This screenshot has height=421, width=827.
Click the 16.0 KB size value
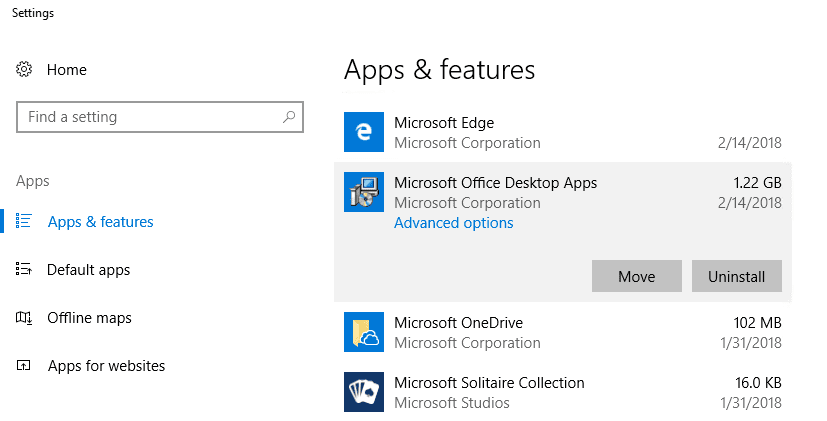[x=758, y=382]
